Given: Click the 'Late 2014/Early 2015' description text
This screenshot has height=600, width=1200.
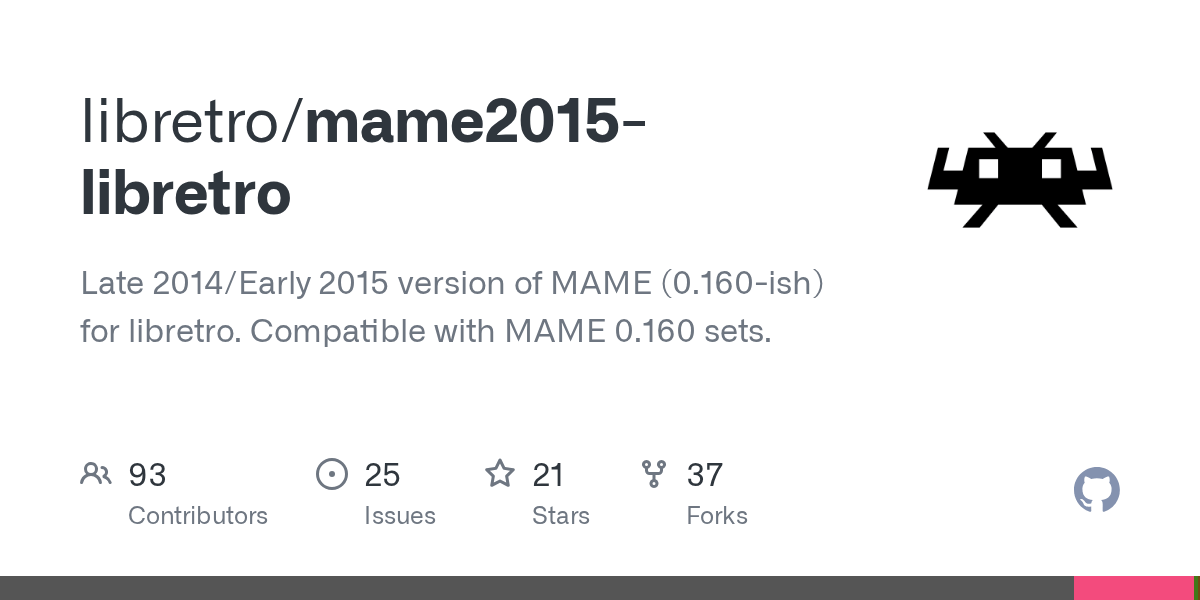Looking at the screenshot, I should tap(237, 283).
